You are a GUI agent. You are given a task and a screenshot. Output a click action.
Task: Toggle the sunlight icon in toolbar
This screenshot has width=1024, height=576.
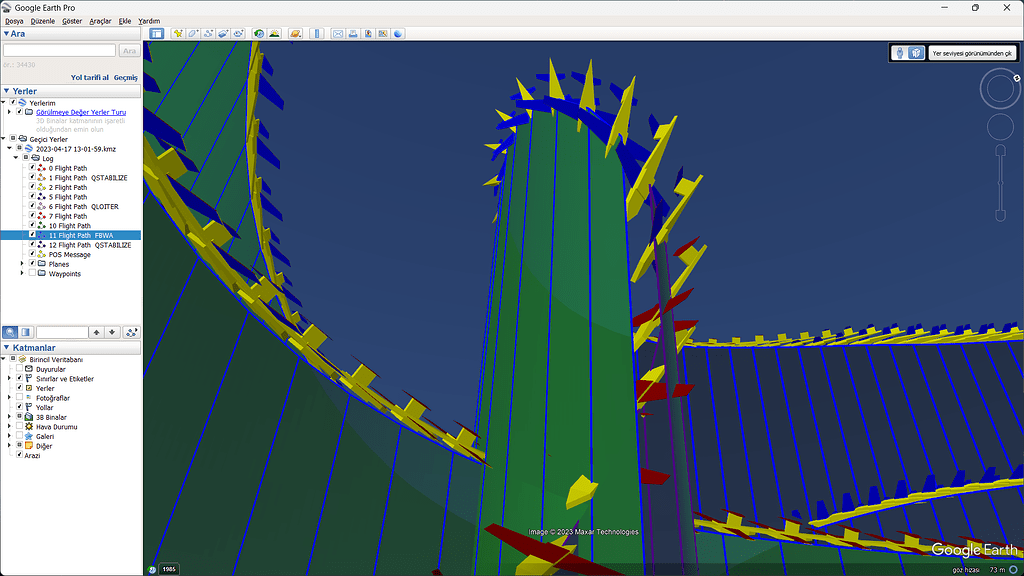click(274, 34)
